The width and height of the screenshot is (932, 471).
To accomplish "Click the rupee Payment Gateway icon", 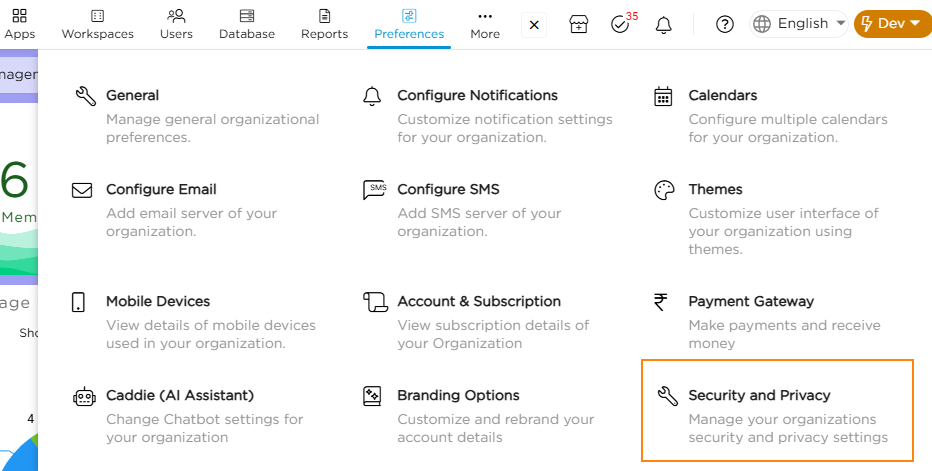I will pos(662,302).
